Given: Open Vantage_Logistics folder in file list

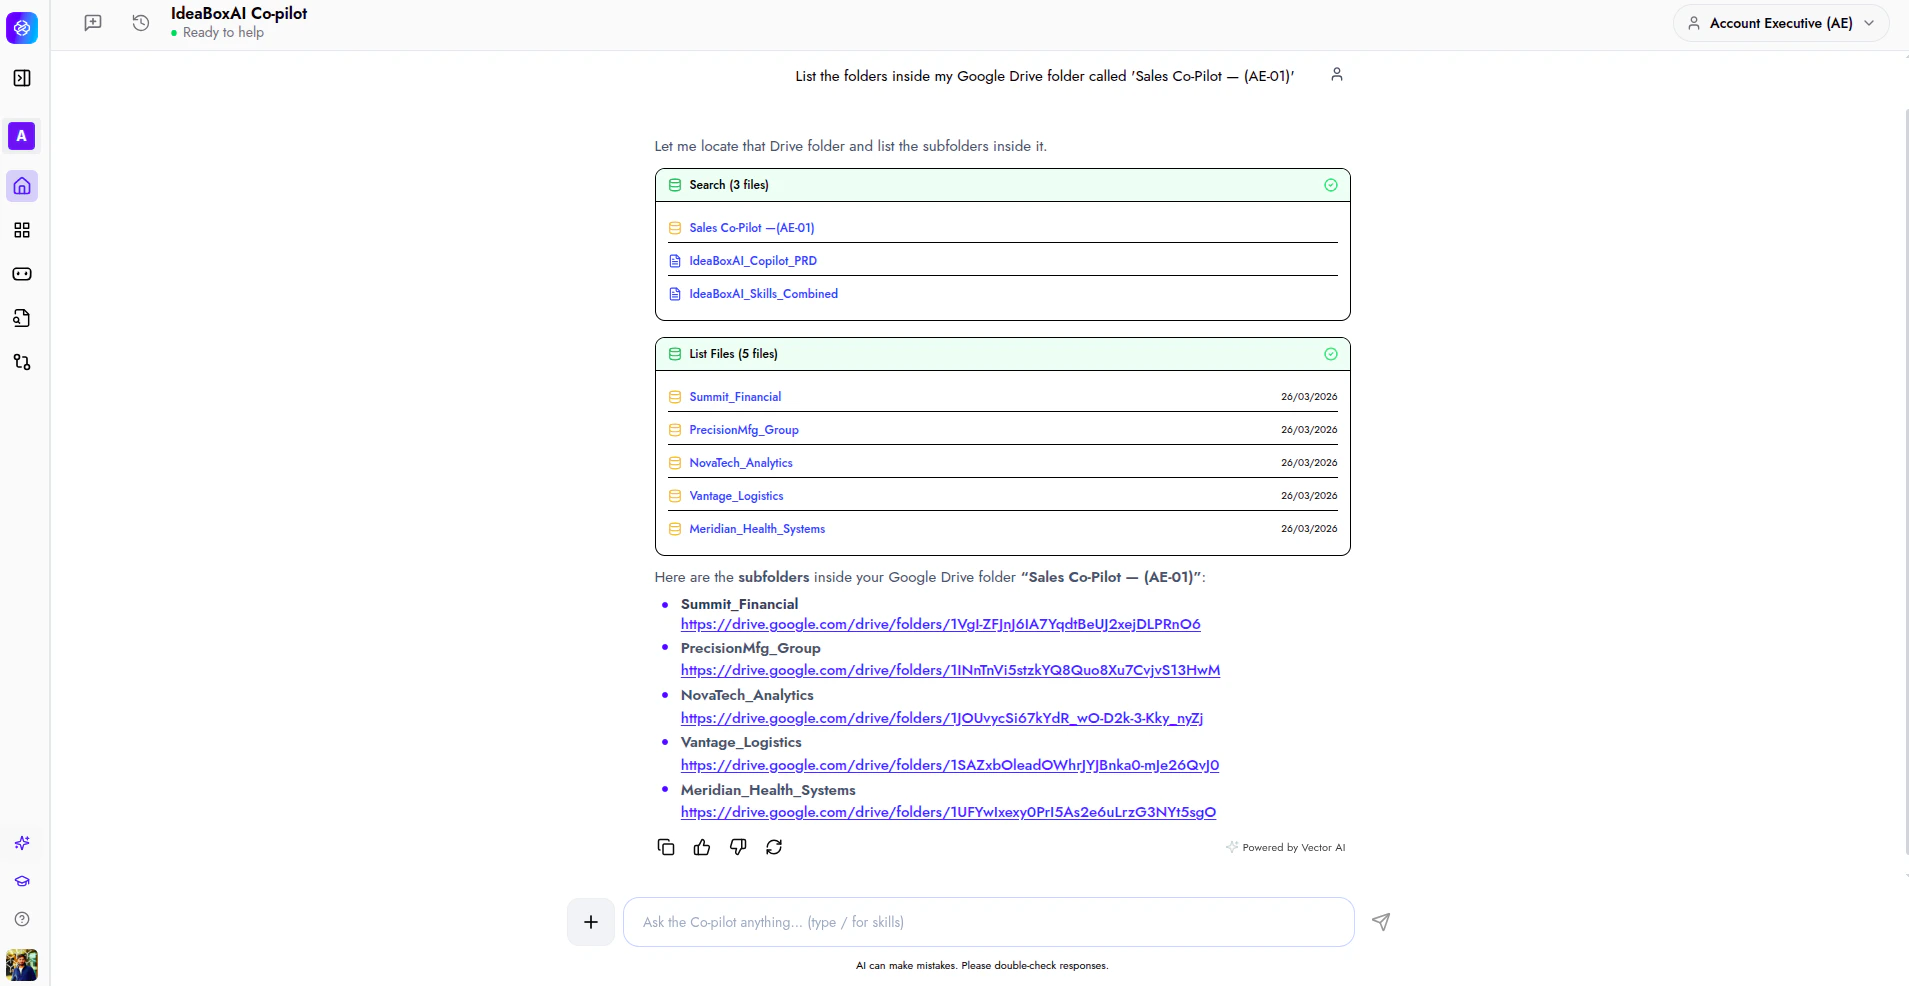Looking at the screenshot, I should pos(736,496).
